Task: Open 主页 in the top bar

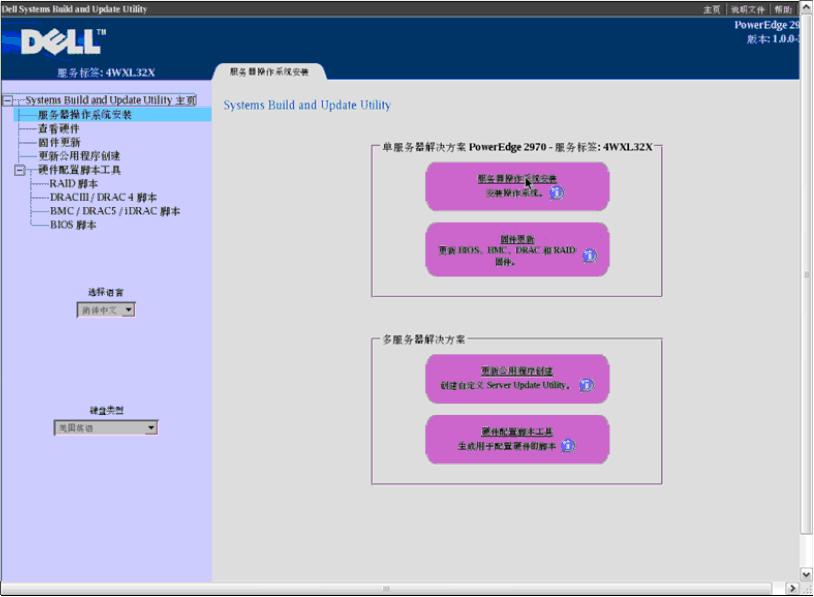Action: tap(711, 9)
